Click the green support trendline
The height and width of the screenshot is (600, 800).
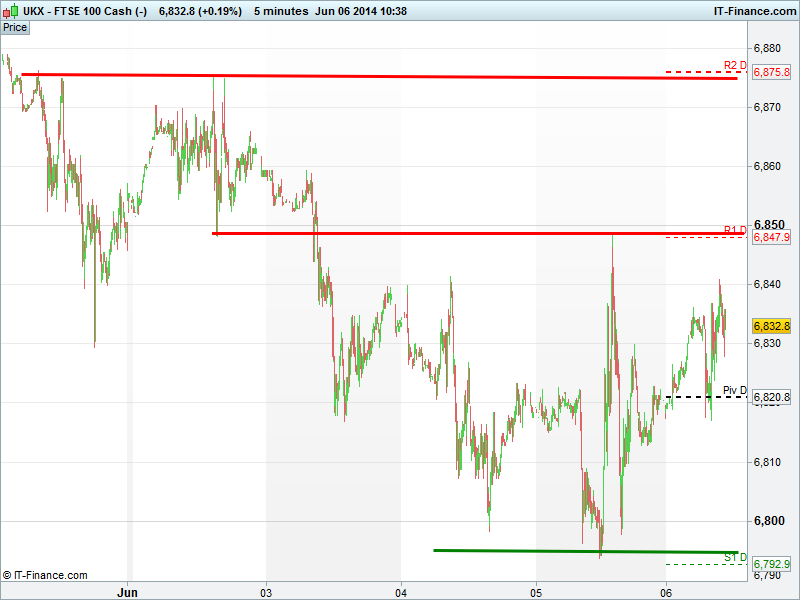pos(586,552)
